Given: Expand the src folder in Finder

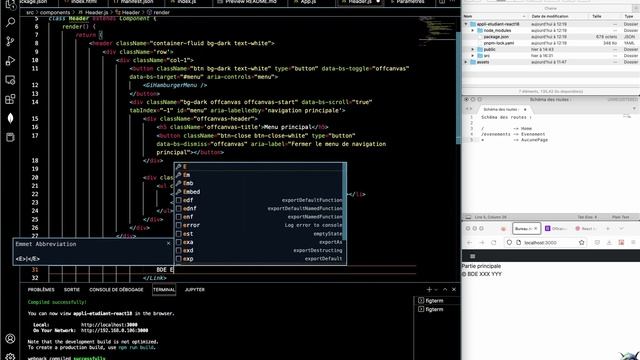Looking at the screenshot, I should point(473,56).
